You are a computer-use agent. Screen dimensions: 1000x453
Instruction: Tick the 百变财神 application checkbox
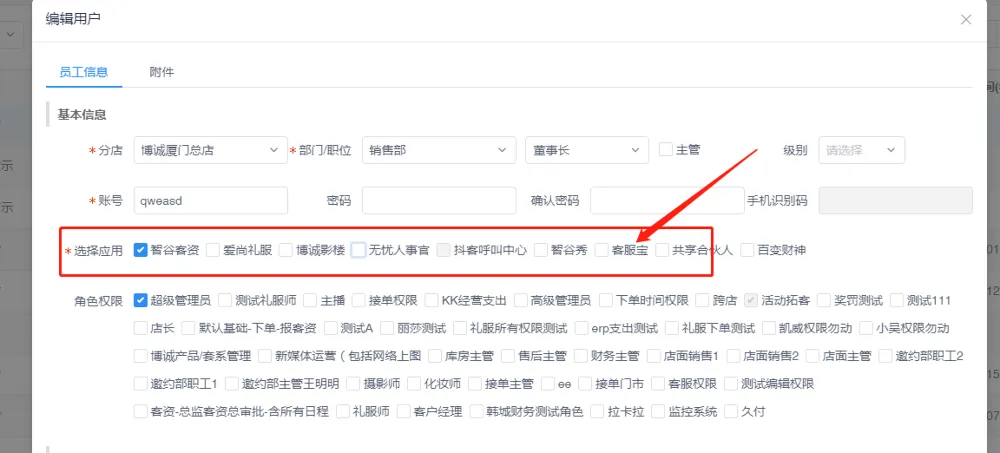747,250
